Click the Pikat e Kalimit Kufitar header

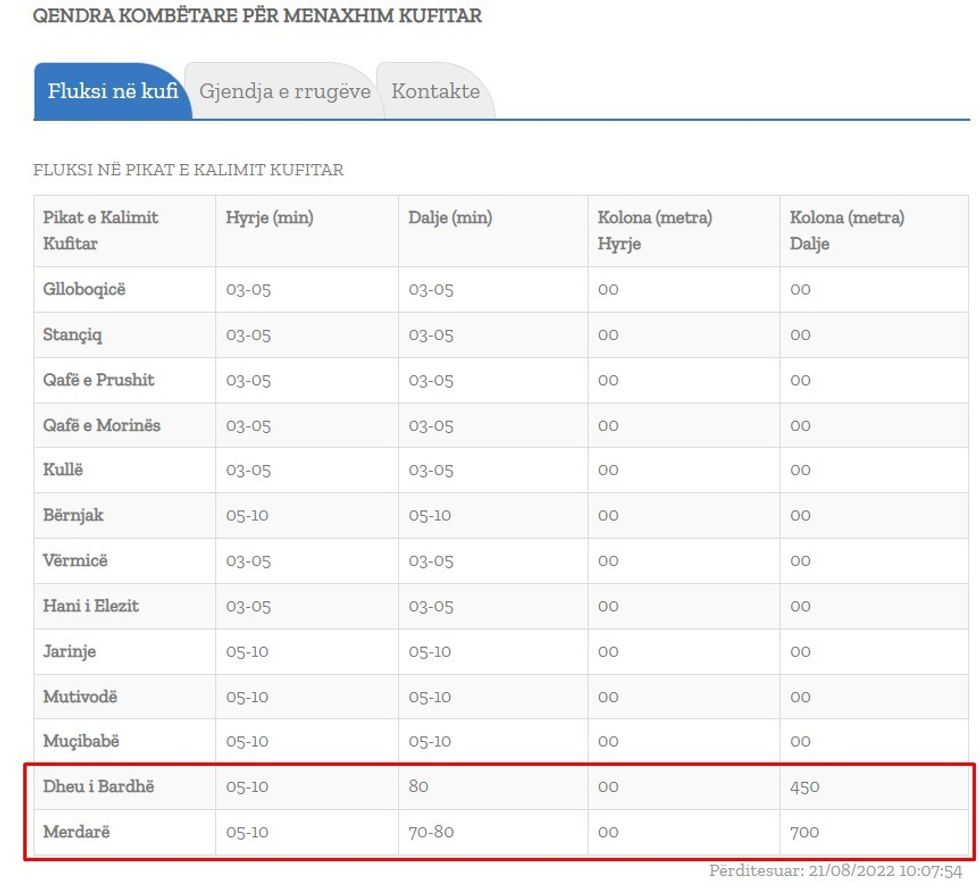[100, 230]
